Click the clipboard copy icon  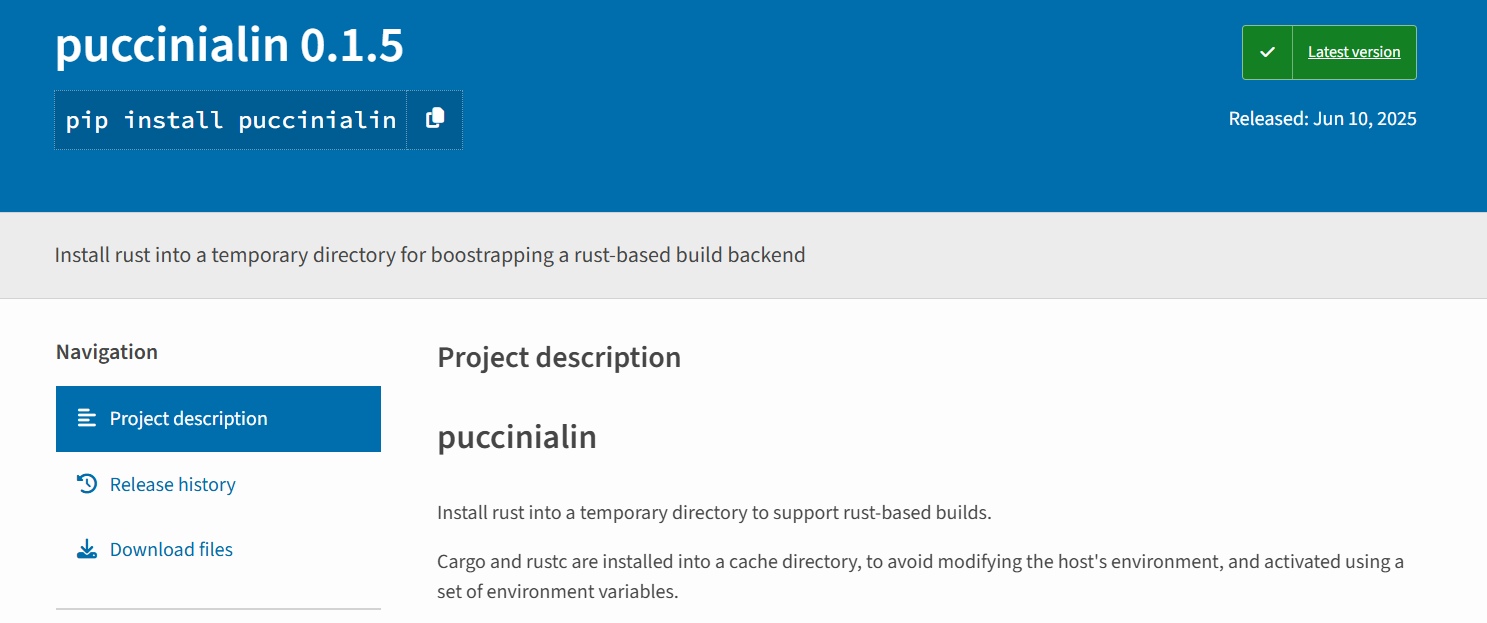pos(434,119)
